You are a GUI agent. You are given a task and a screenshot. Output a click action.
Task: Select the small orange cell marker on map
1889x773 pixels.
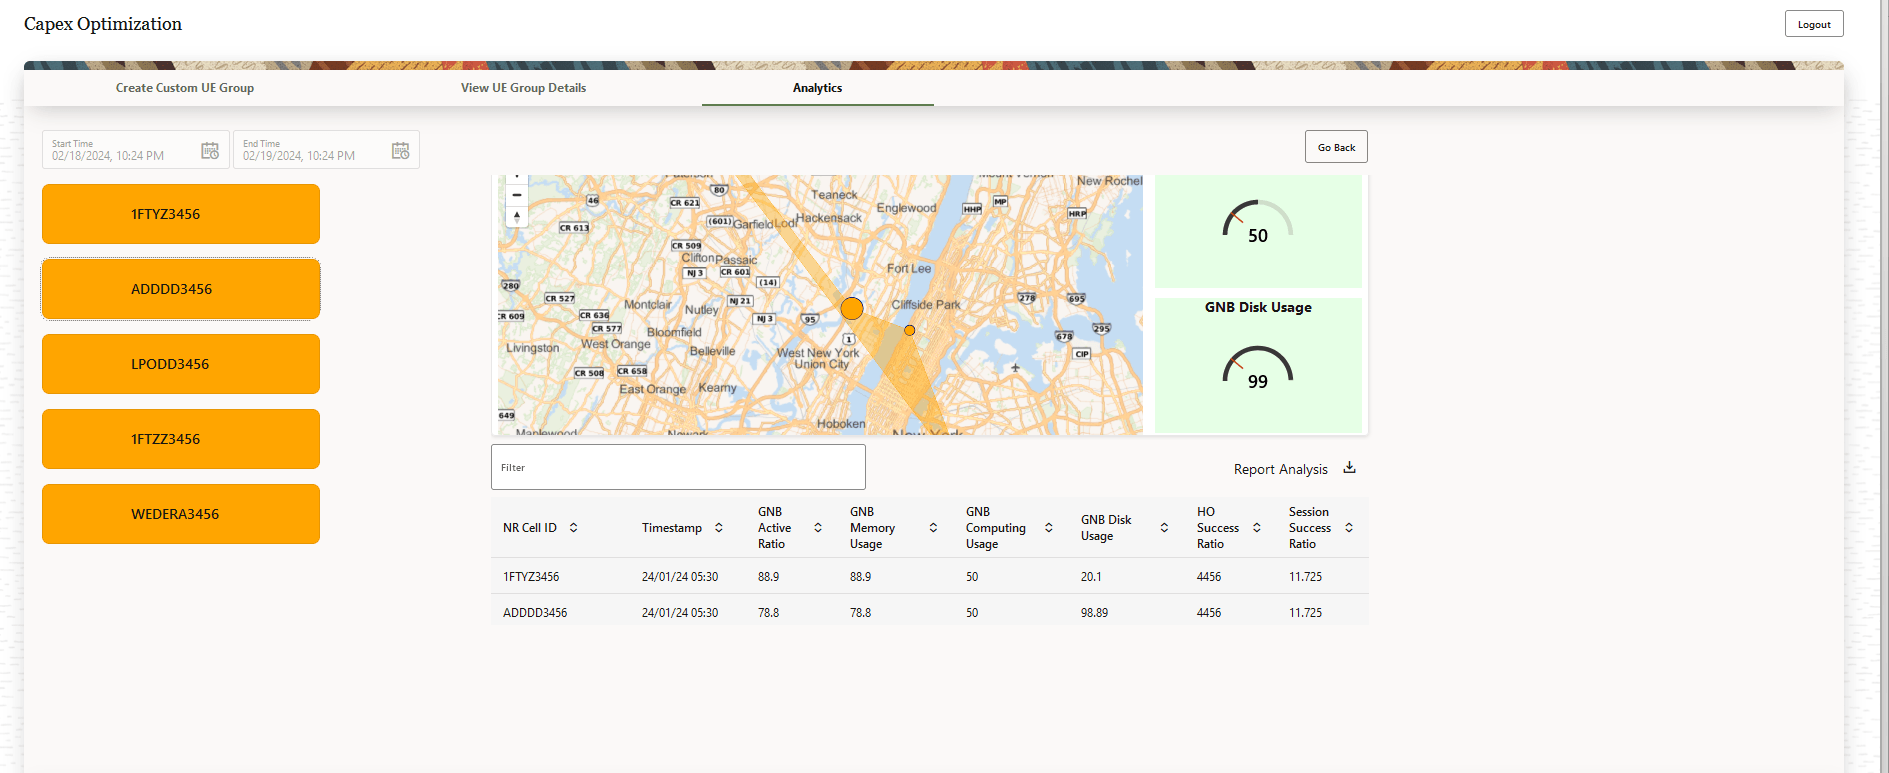[909, 330]
